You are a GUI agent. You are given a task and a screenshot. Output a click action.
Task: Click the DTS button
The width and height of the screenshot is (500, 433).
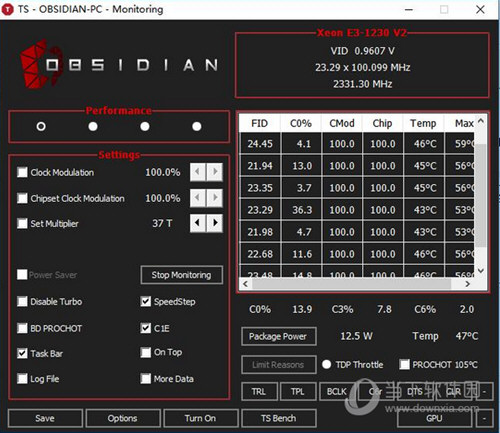pyautogui.click(x=415, y=391)
